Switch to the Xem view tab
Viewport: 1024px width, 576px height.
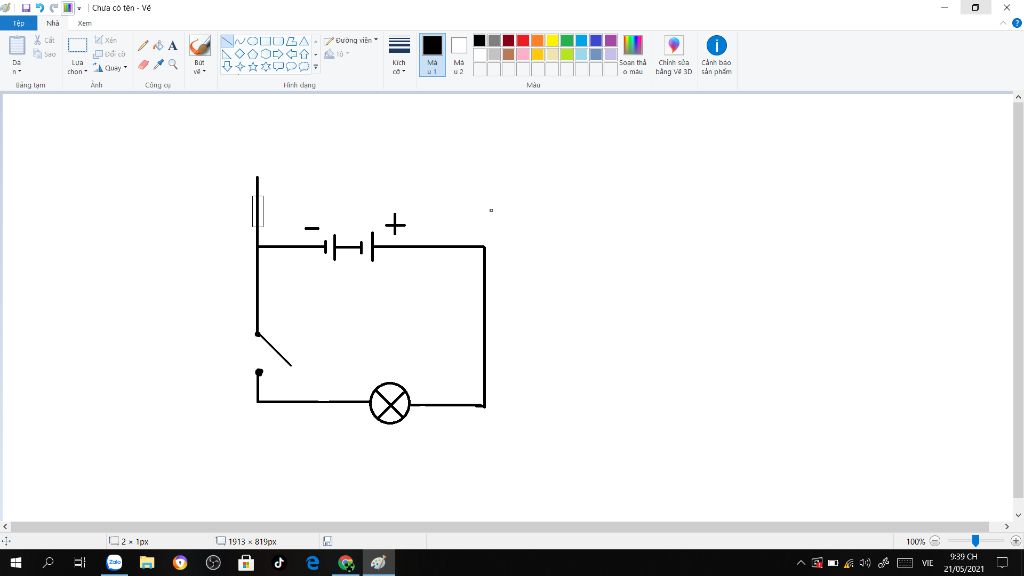pyautogui.click(x=84, y=23)
